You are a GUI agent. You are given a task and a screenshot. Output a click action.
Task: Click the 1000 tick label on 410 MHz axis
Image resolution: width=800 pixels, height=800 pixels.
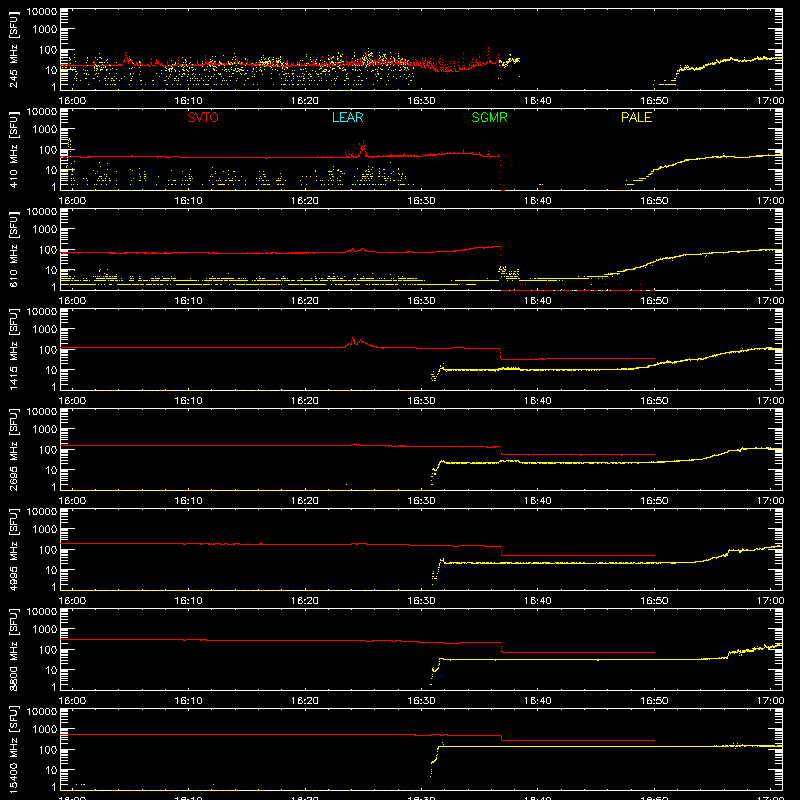(45, 130)
